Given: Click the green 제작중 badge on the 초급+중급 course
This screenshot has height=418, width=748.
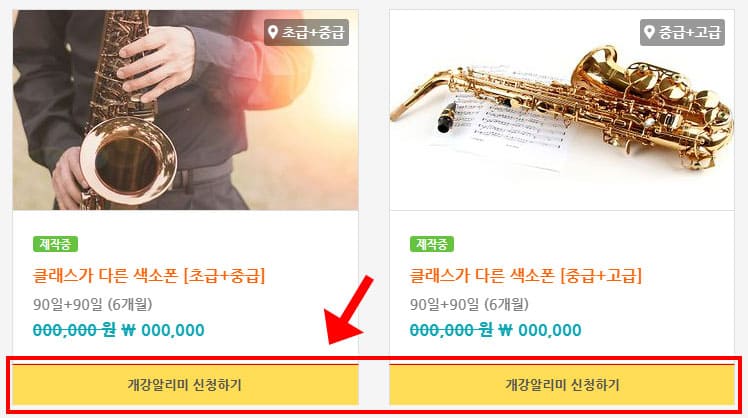Looking at the screenshot, I should click(x=55, y=244).
